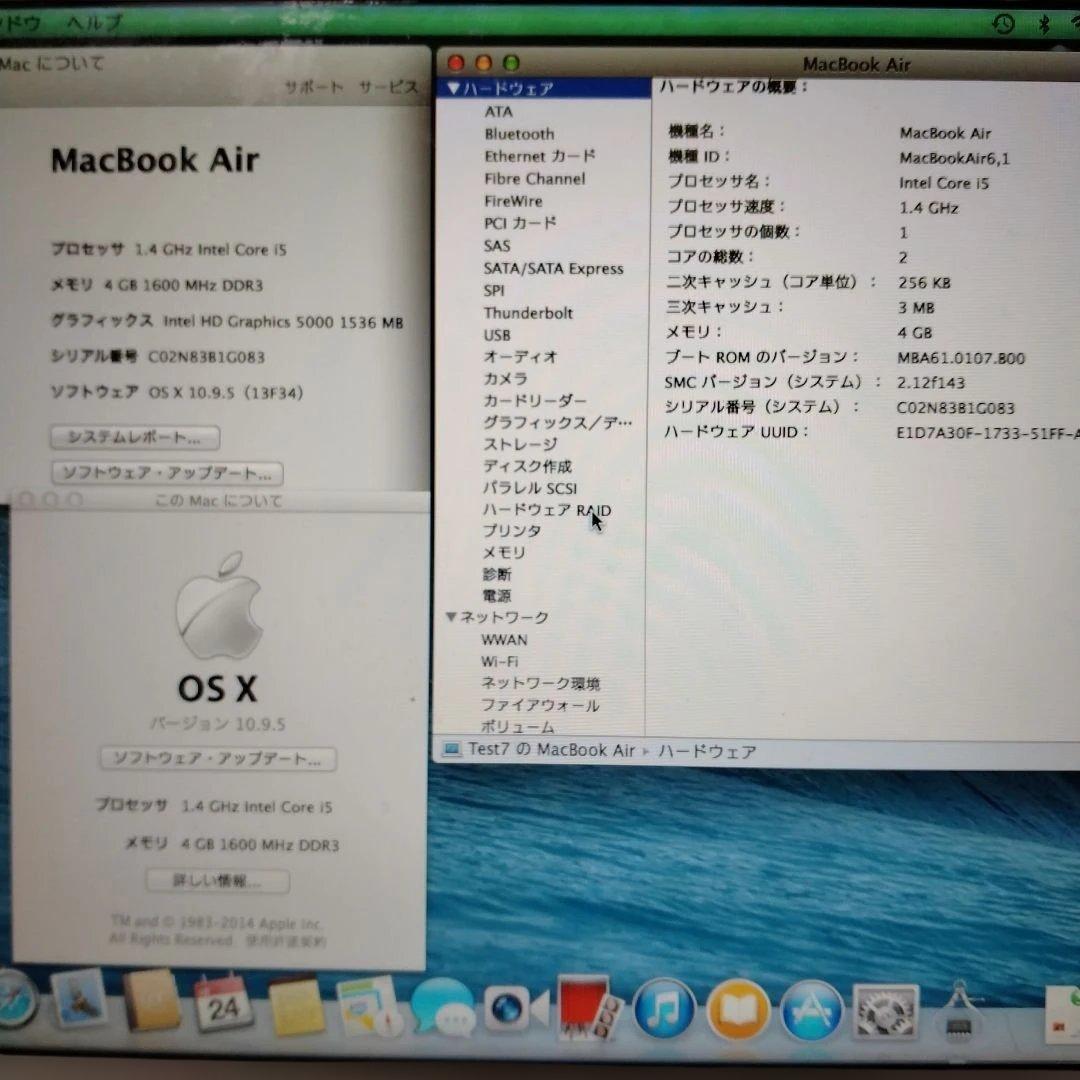Select Wi-Fi under the network section
1080x1080 pixels.
[498, 661]
